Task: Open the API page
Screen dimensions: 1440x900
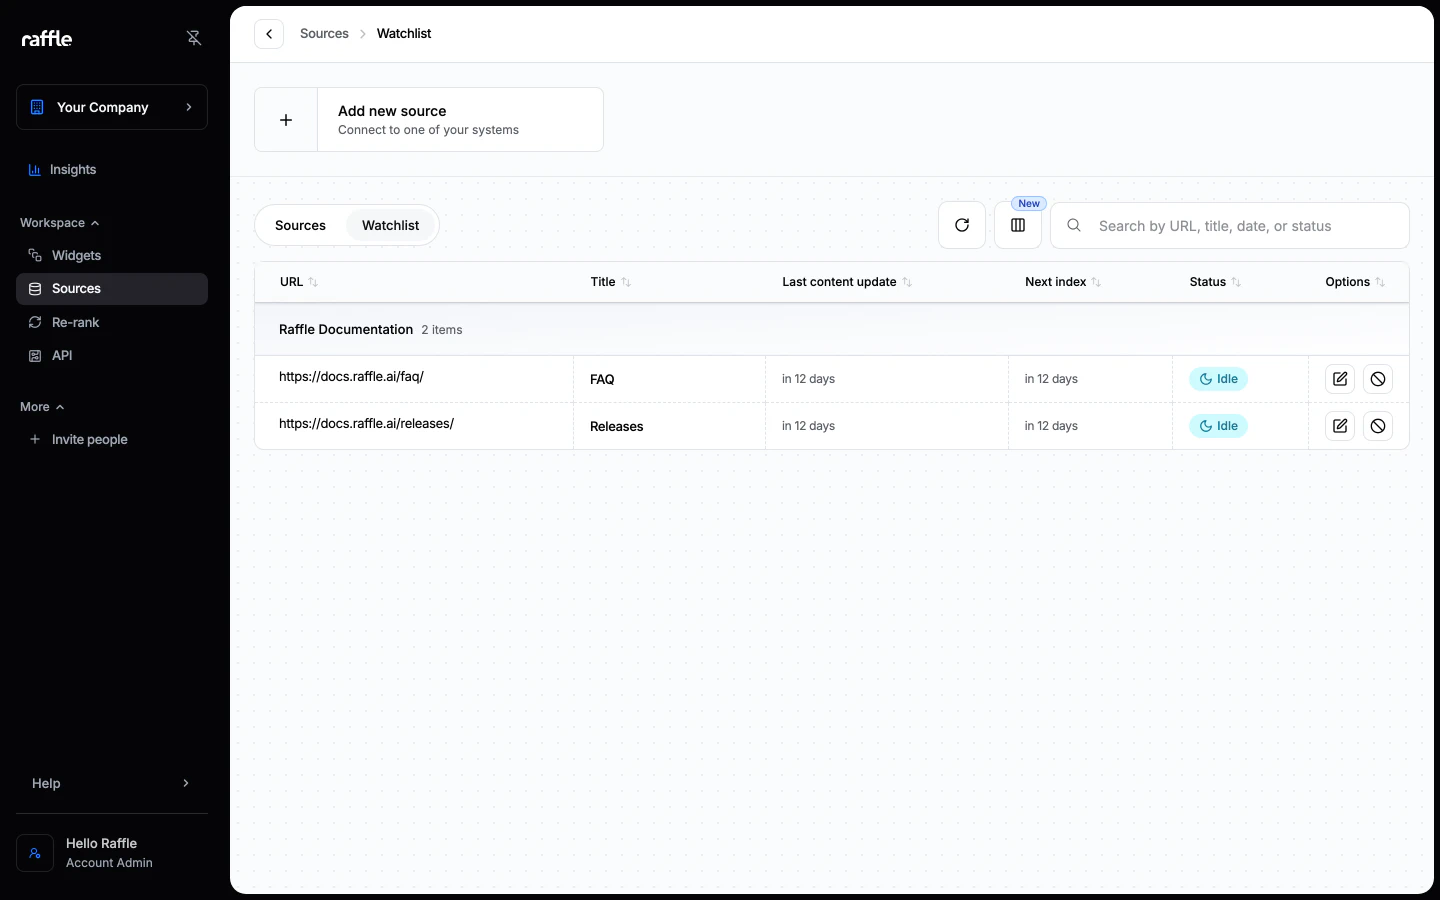Action: tap(112, 355)
